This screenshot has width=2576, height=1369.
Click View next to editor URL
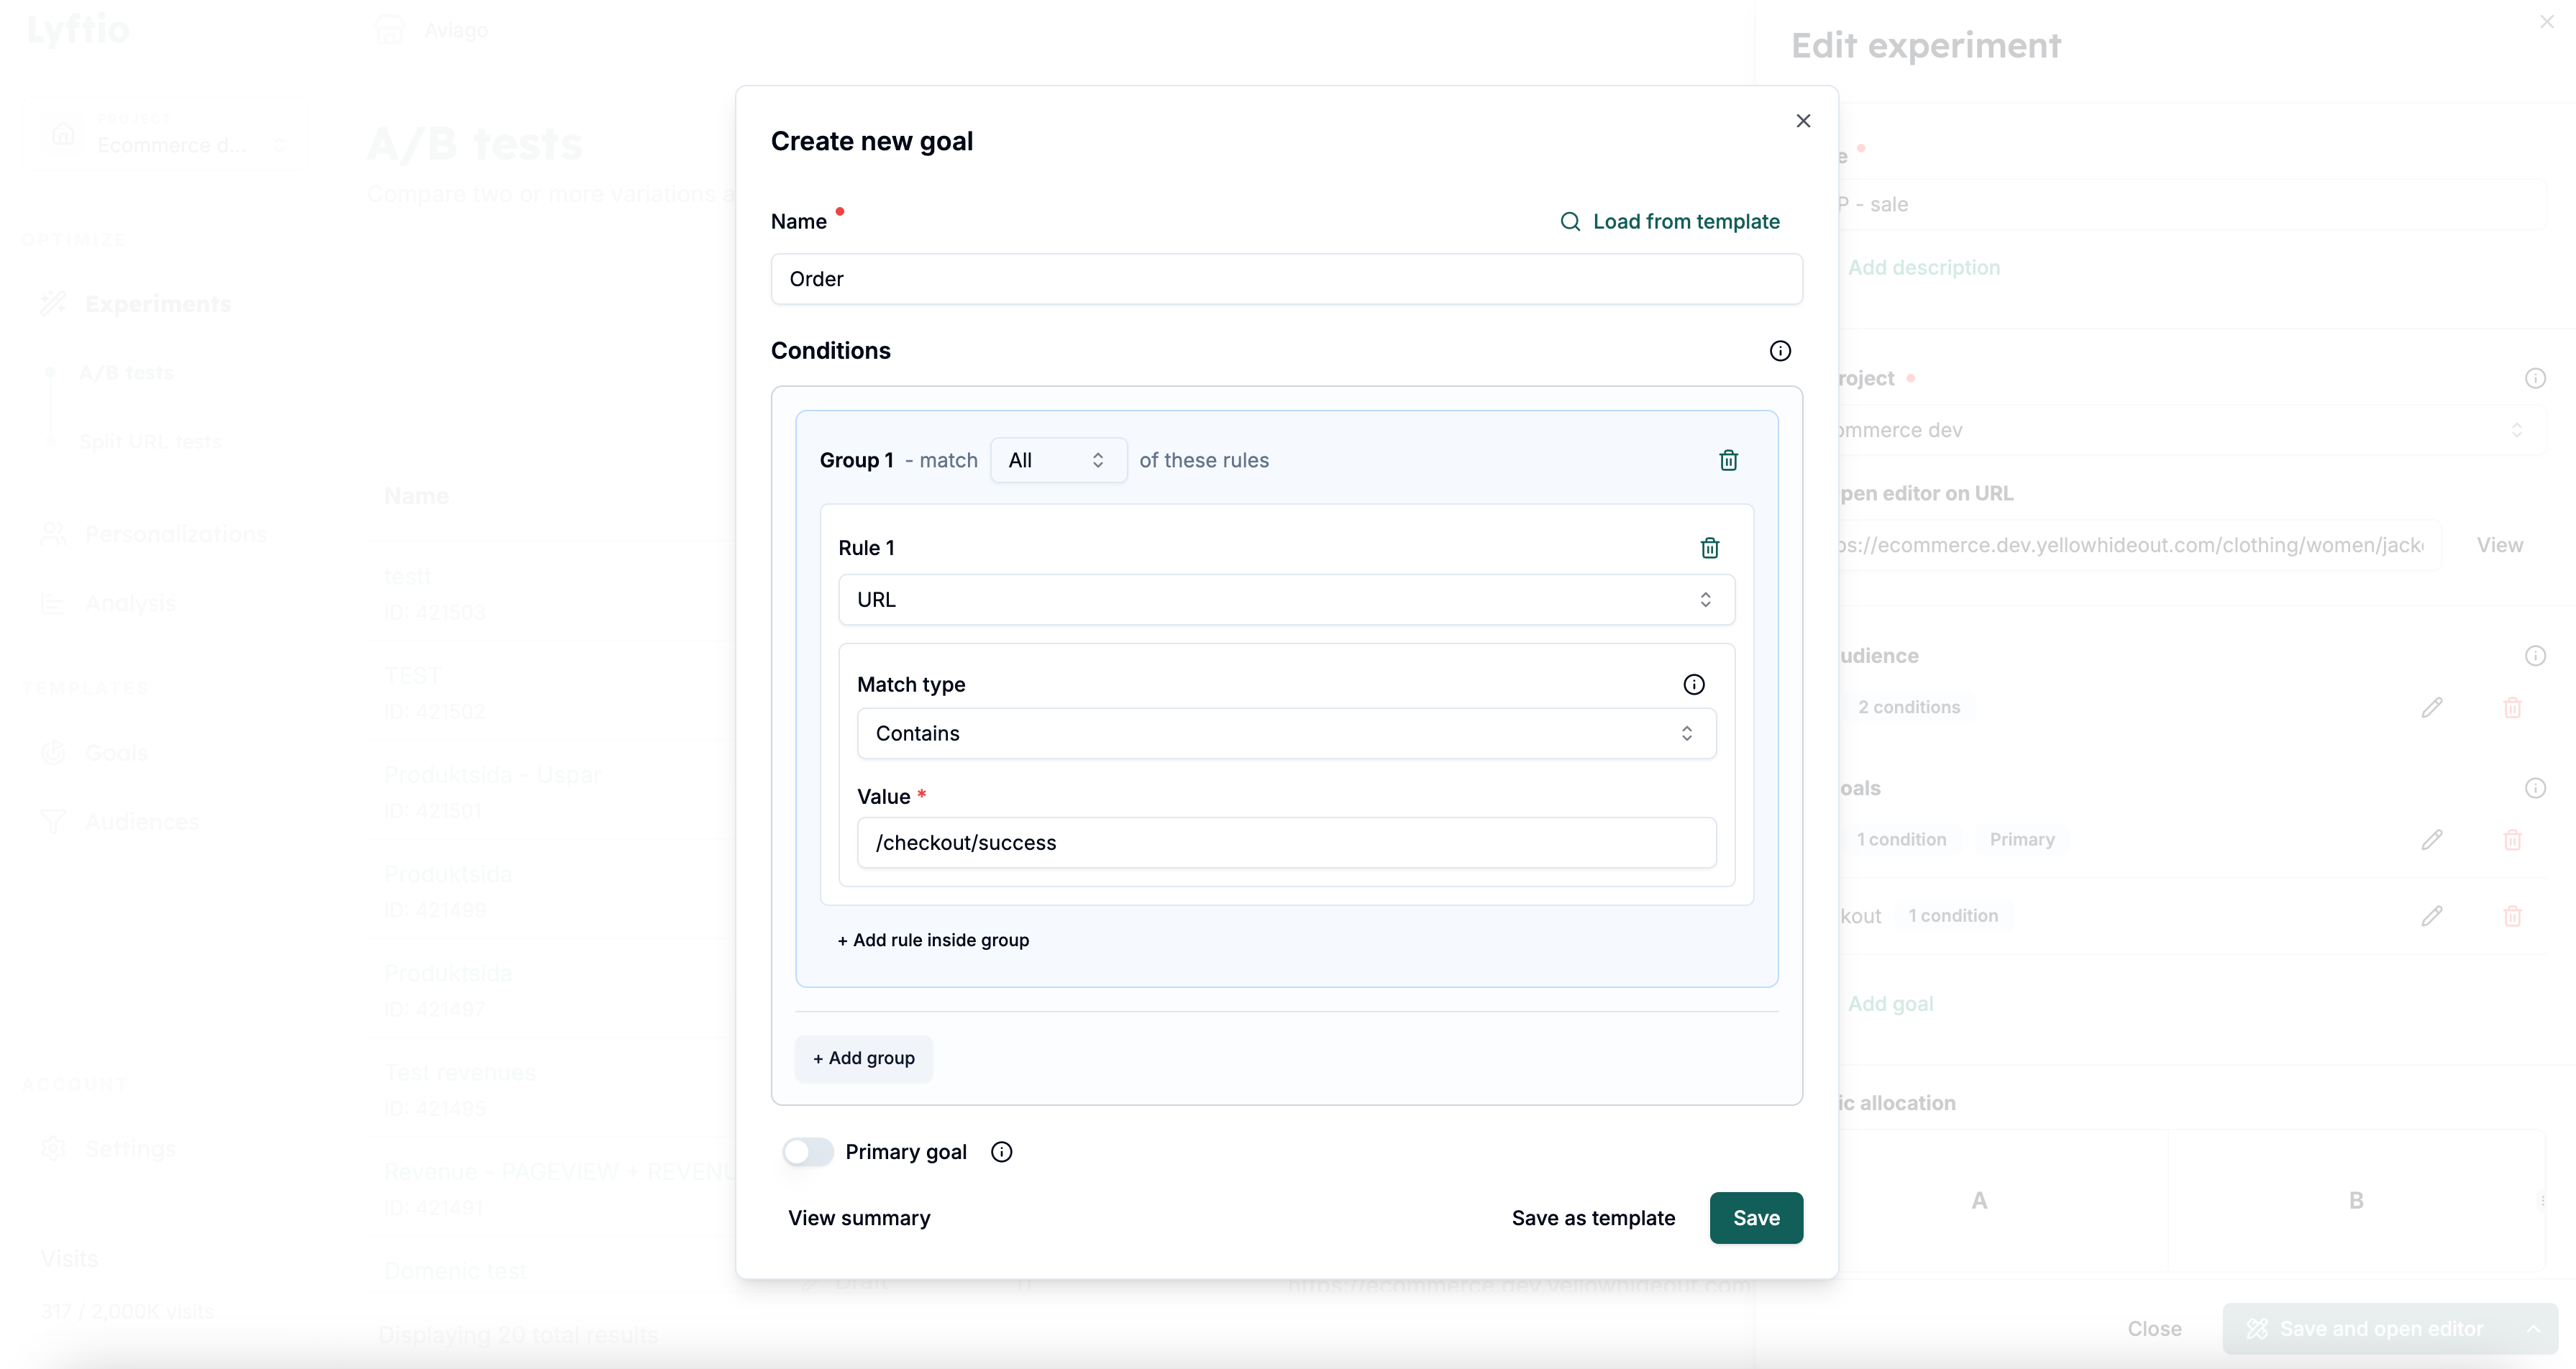click(x=2499, y=545)
